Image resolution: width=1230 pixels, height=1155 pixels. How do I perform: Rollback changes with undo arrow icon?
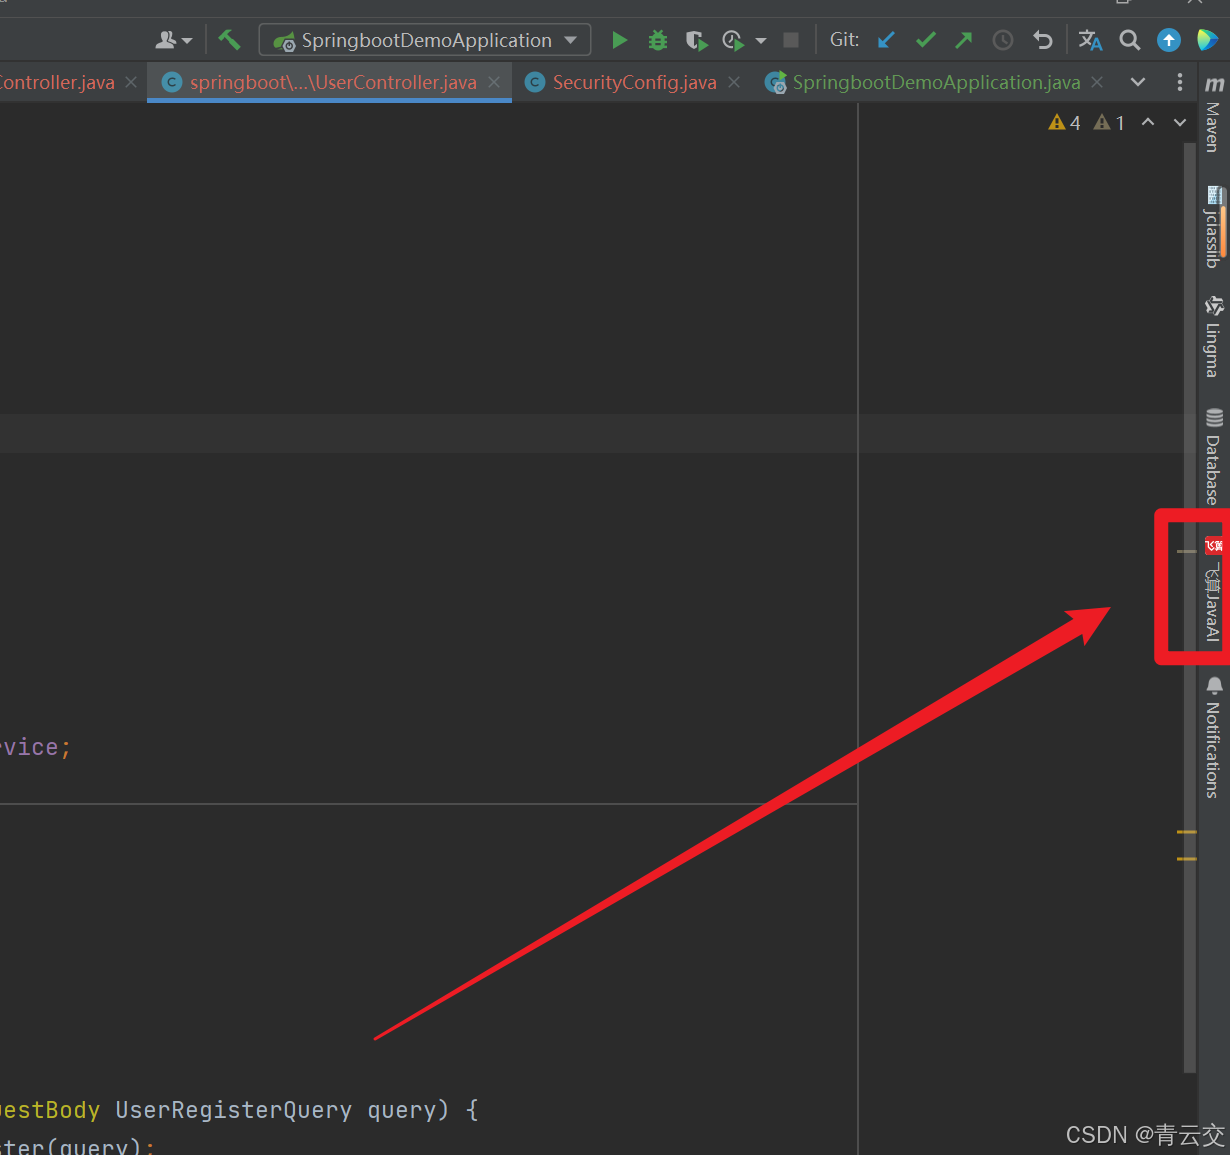click(1043, 40)
